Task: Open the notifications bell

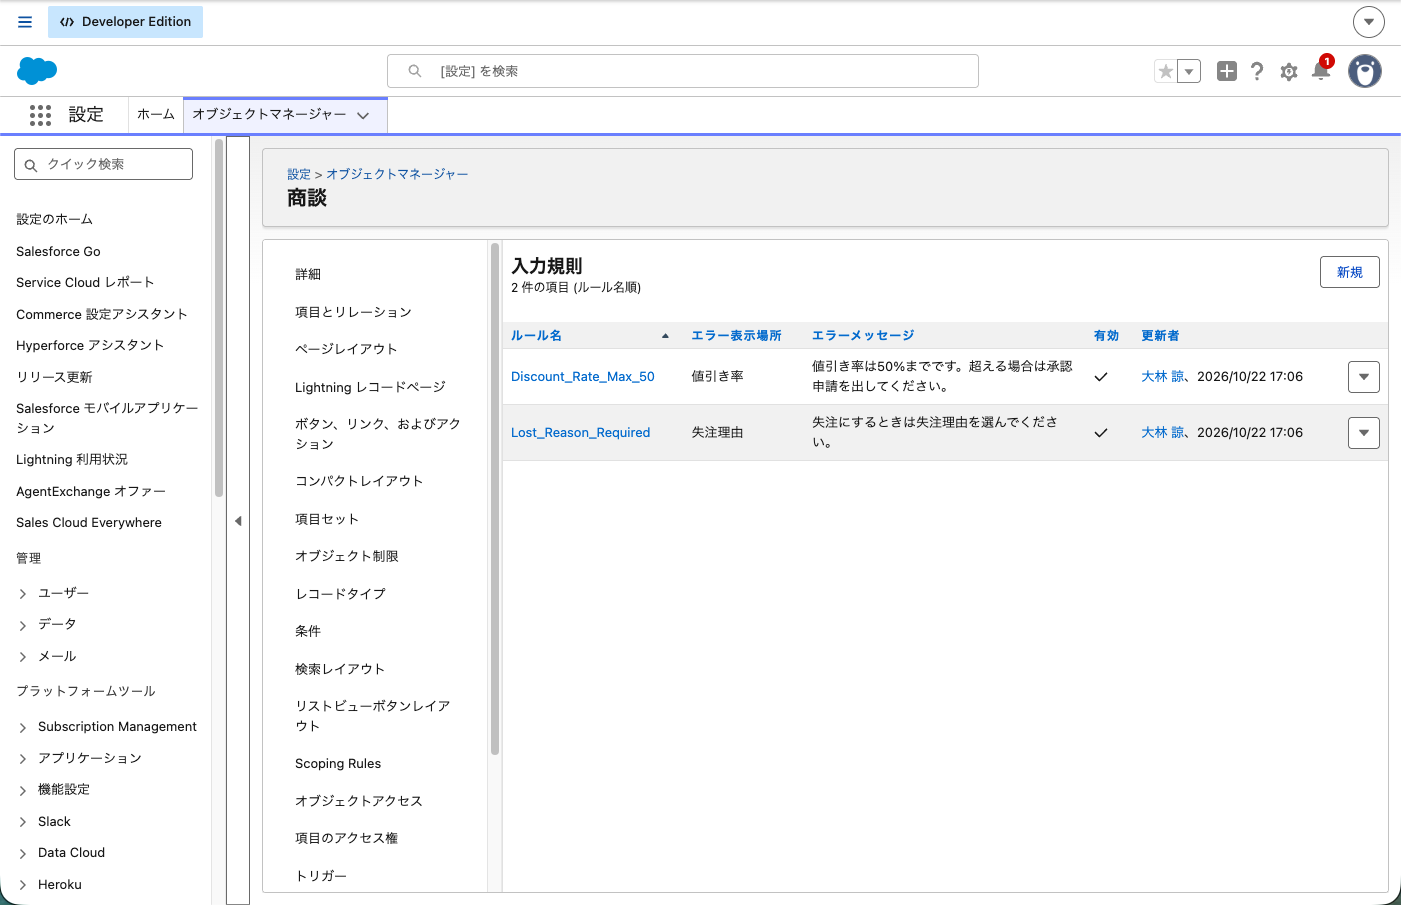Action: (x=1321, y=70)
